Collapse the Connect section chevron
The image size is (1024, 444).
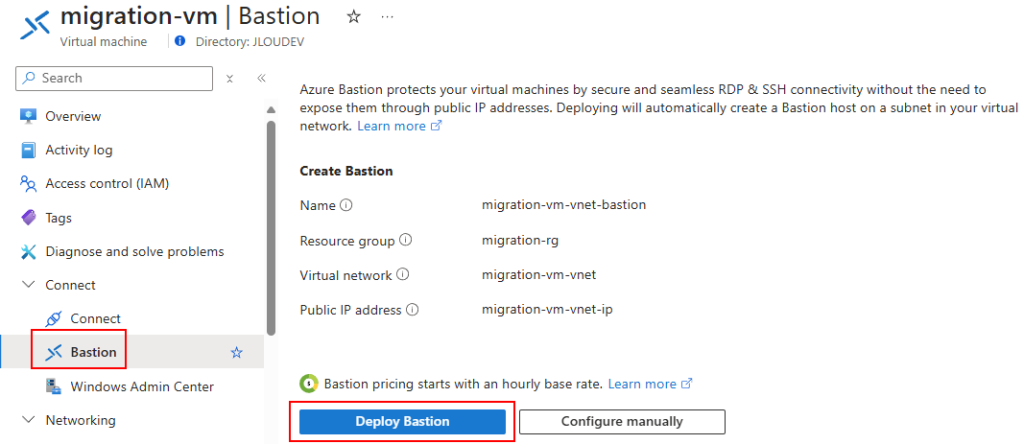28,285
